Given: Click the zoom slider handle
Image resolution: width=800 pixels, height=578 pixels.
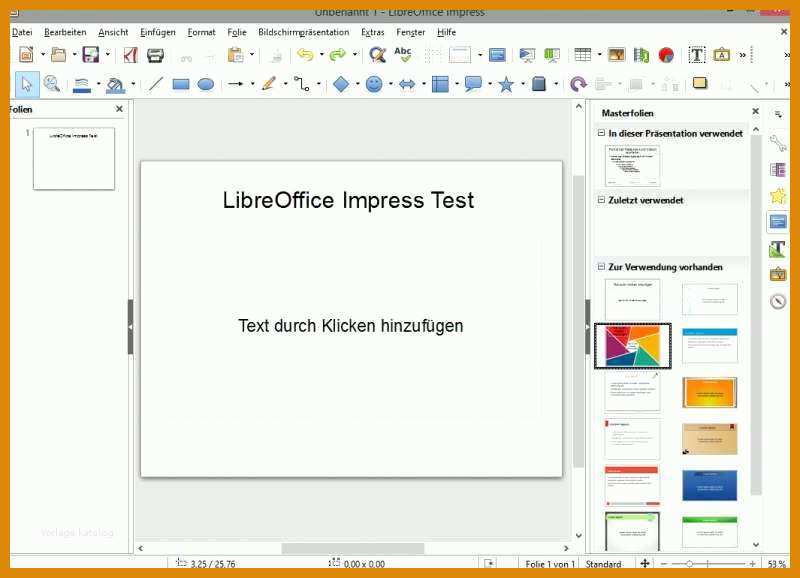Looking at the screenshot, I should click(x=689, y=564).
